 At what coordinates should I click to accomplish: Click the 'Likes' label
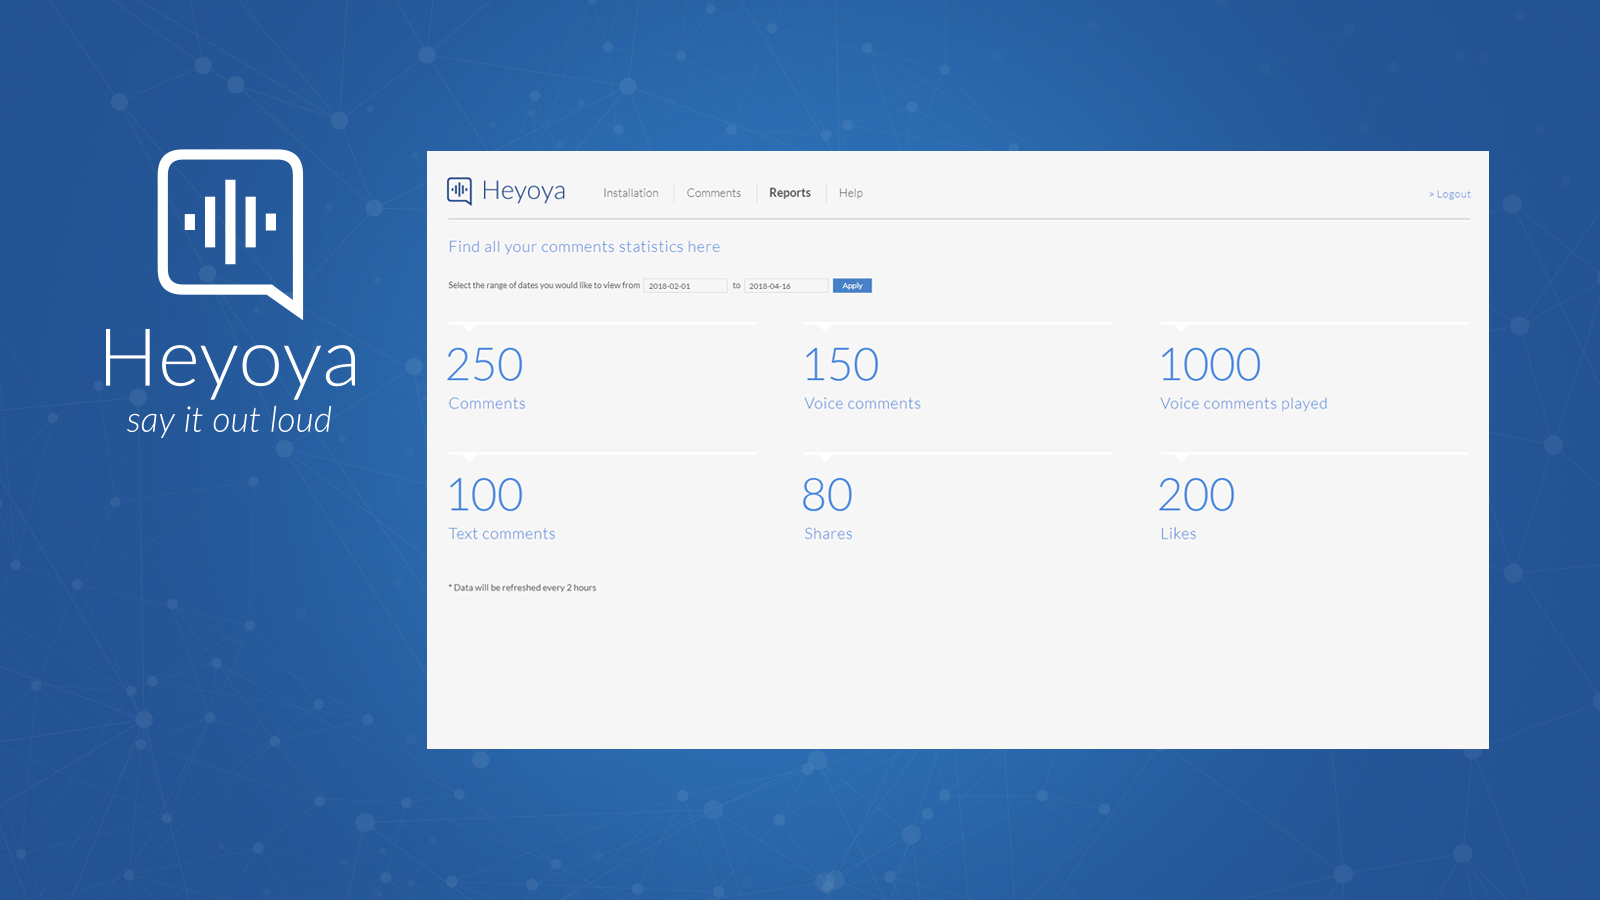tap(1178, 534)
